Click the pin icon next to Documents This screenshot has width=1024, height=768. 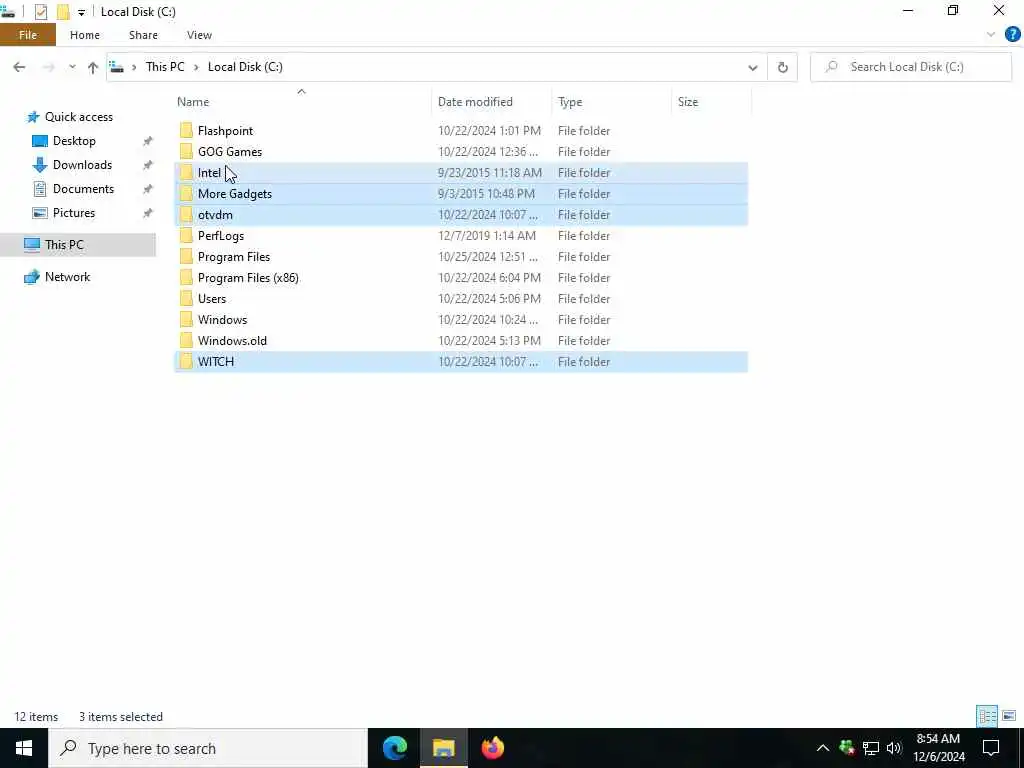148,189
